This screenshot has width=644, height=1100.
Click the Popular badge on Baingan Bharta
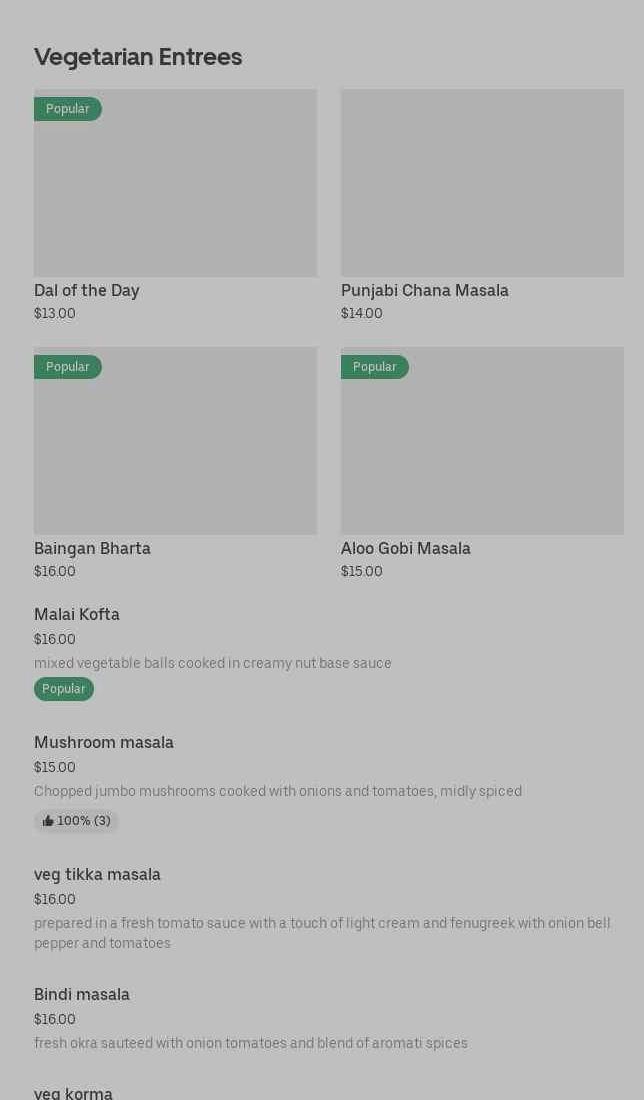pos(67,367)
